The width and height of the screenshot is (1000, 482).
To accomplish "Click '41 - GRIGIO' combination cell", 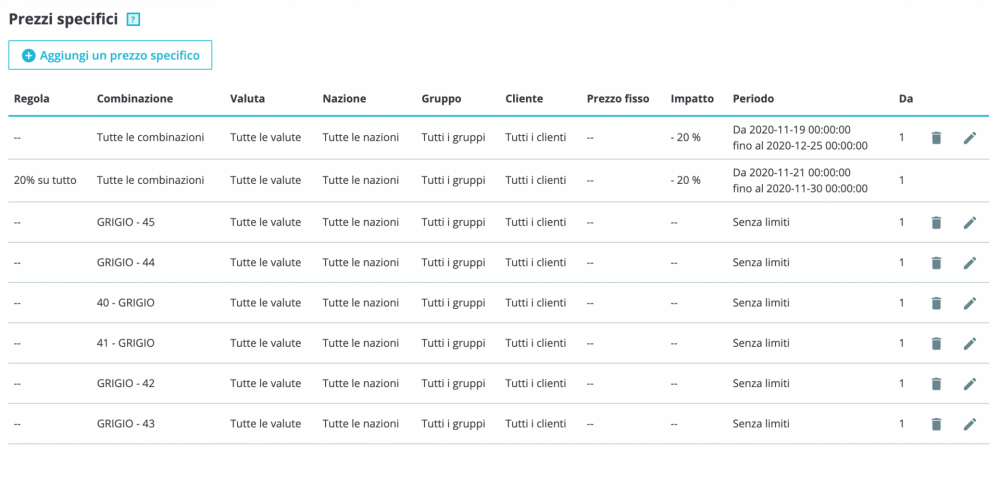I will pos(126,344).
